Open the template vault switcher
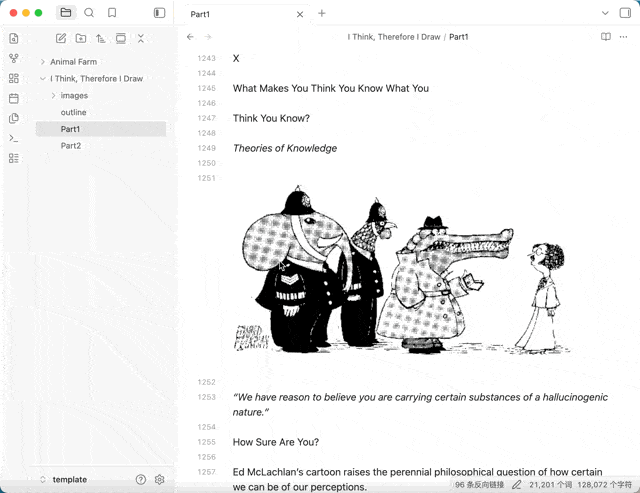Image resolution: width=640 pixels, height=493 pixels. (x=63, y=480)
